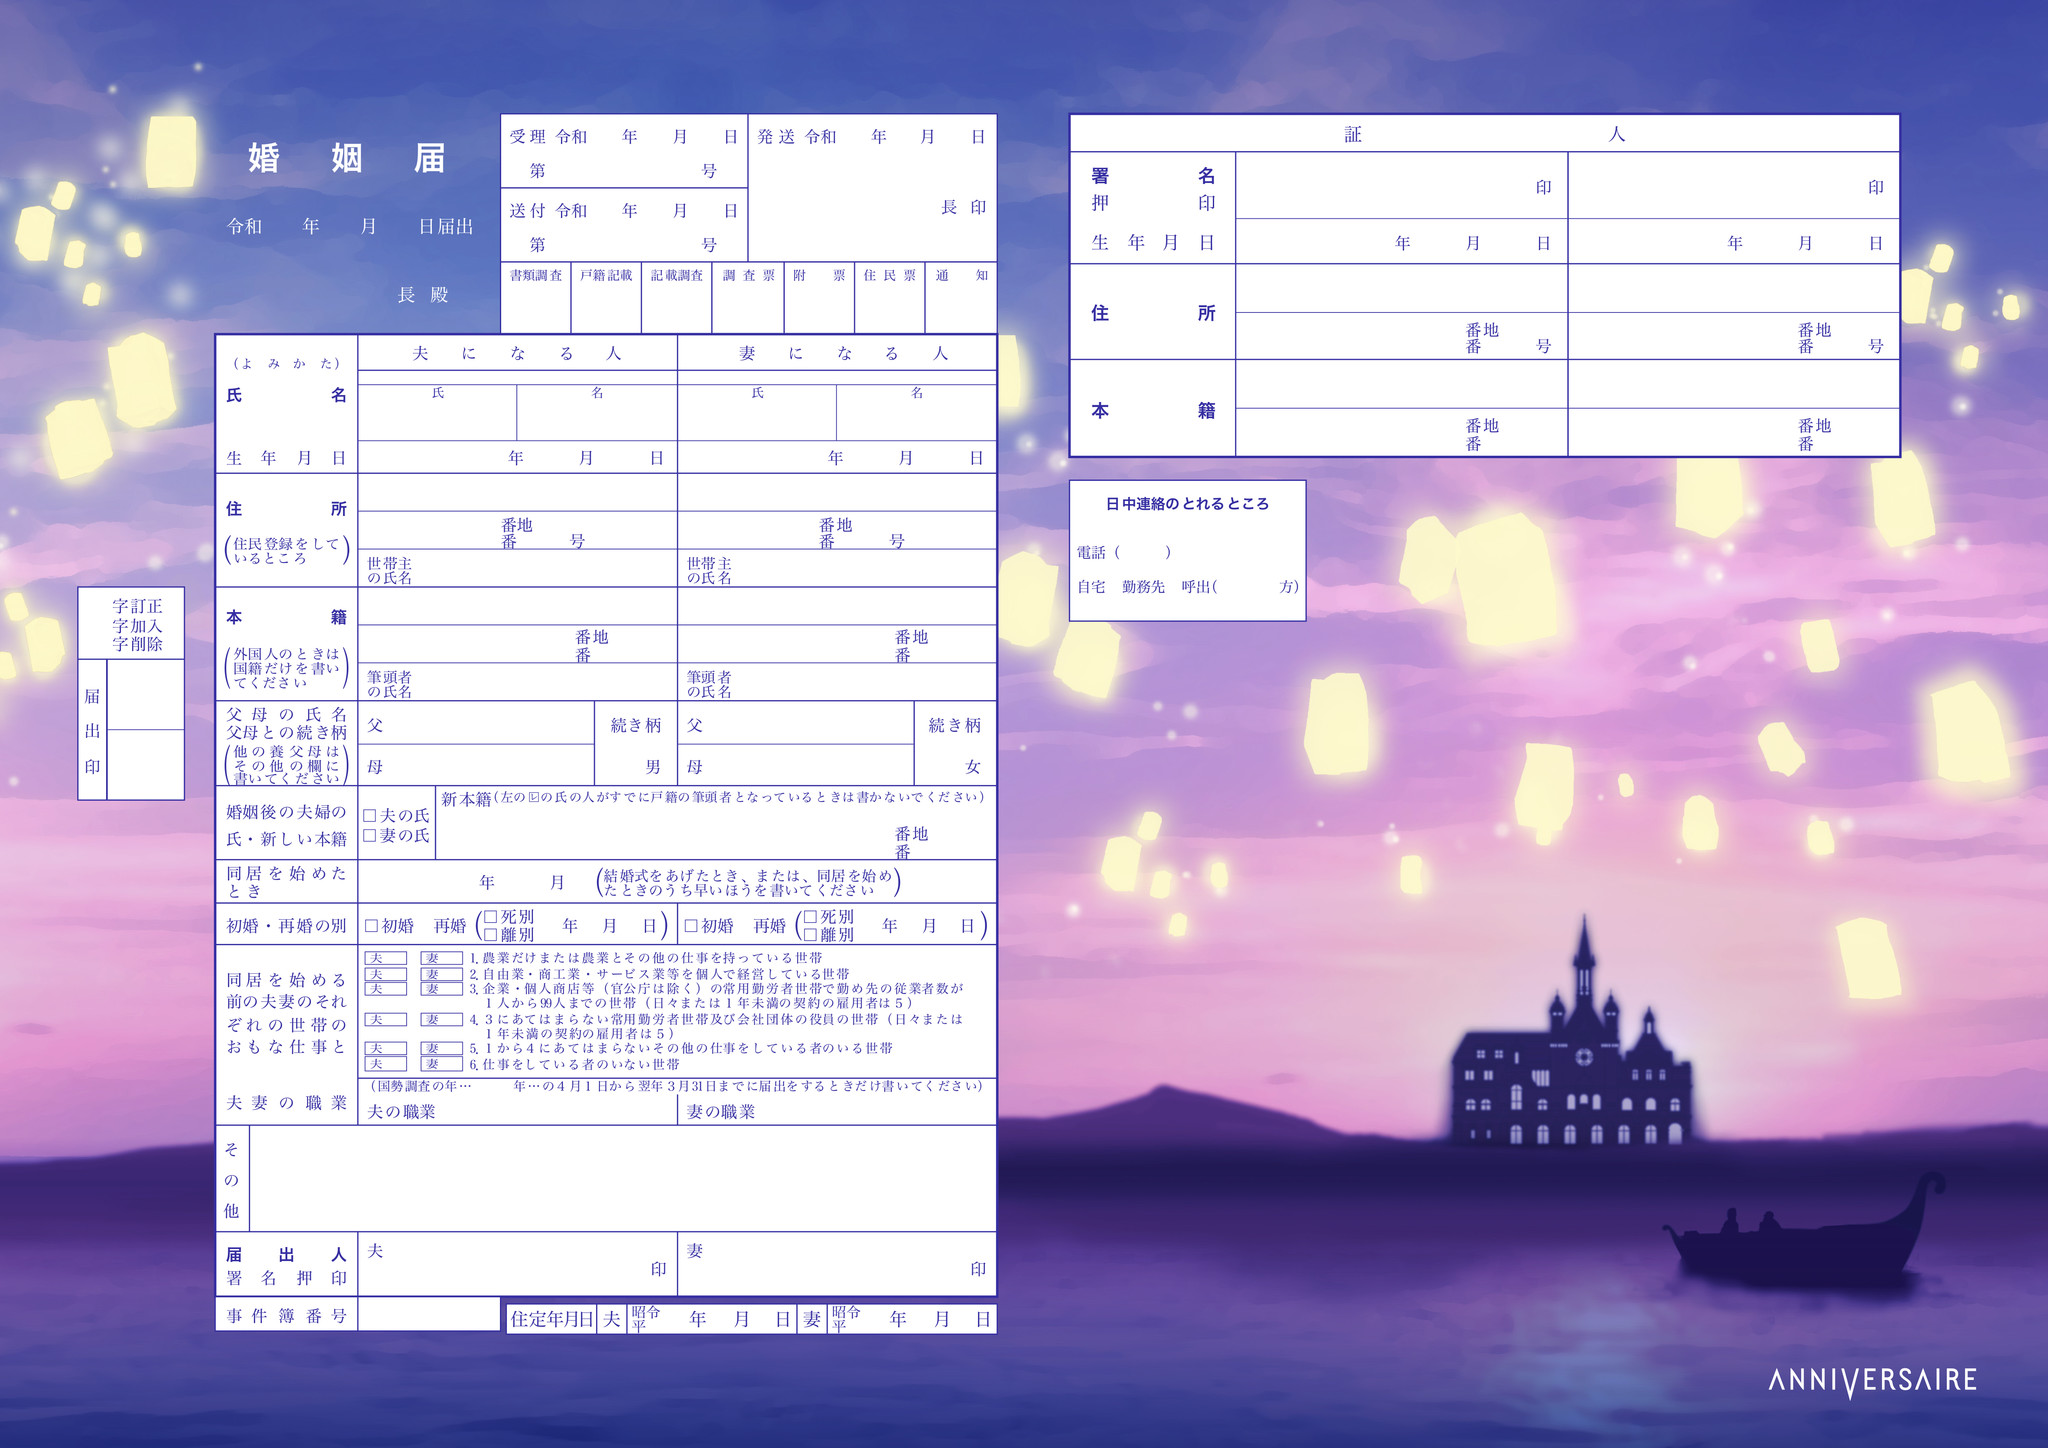Click the 住民票 stamp box
The height and width of the screenshot is (1448, 2048).
[x=890, y=298]
